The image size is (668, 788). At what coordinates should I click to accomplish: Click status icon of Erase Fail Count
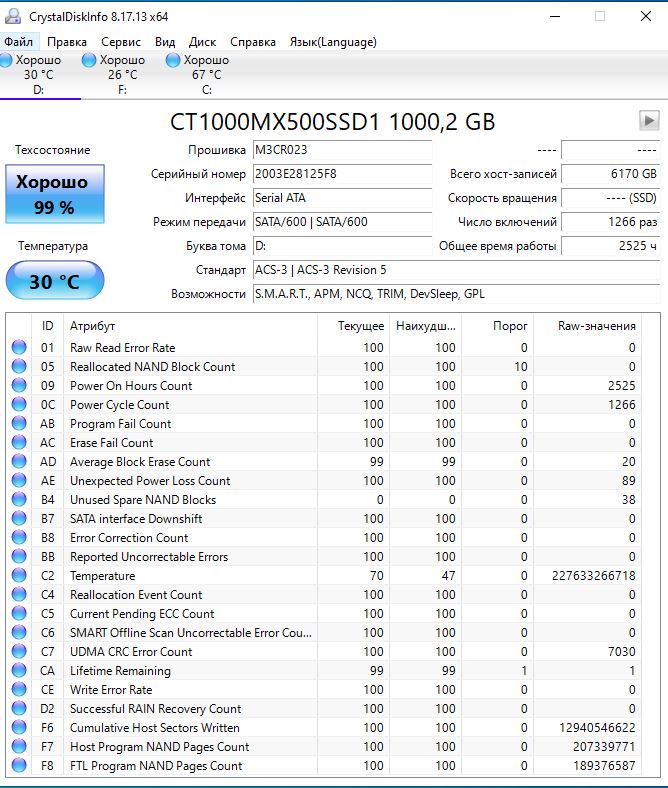click(19, 442)
